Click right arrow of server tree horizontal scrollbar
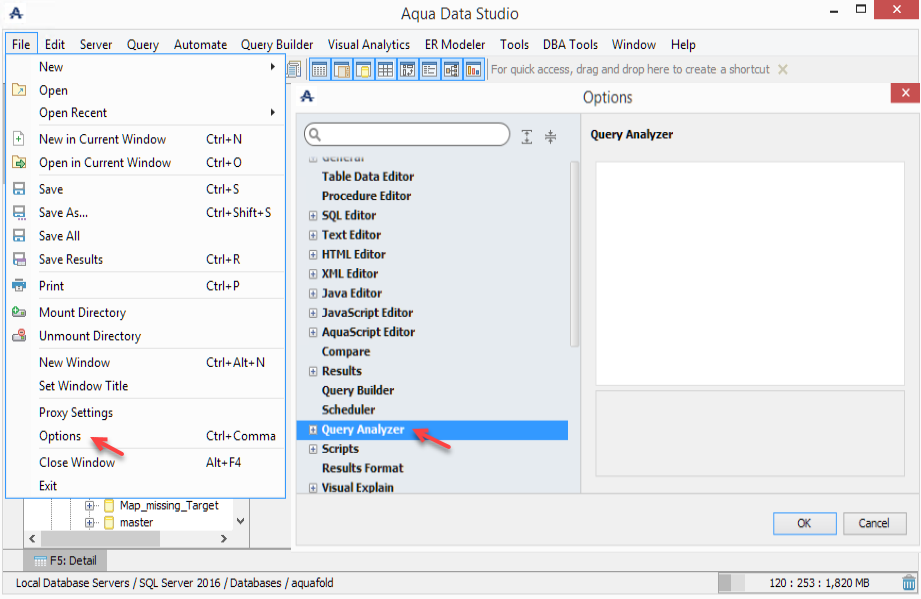The height and width of the screenshot is (599, 921). point(224,539)
